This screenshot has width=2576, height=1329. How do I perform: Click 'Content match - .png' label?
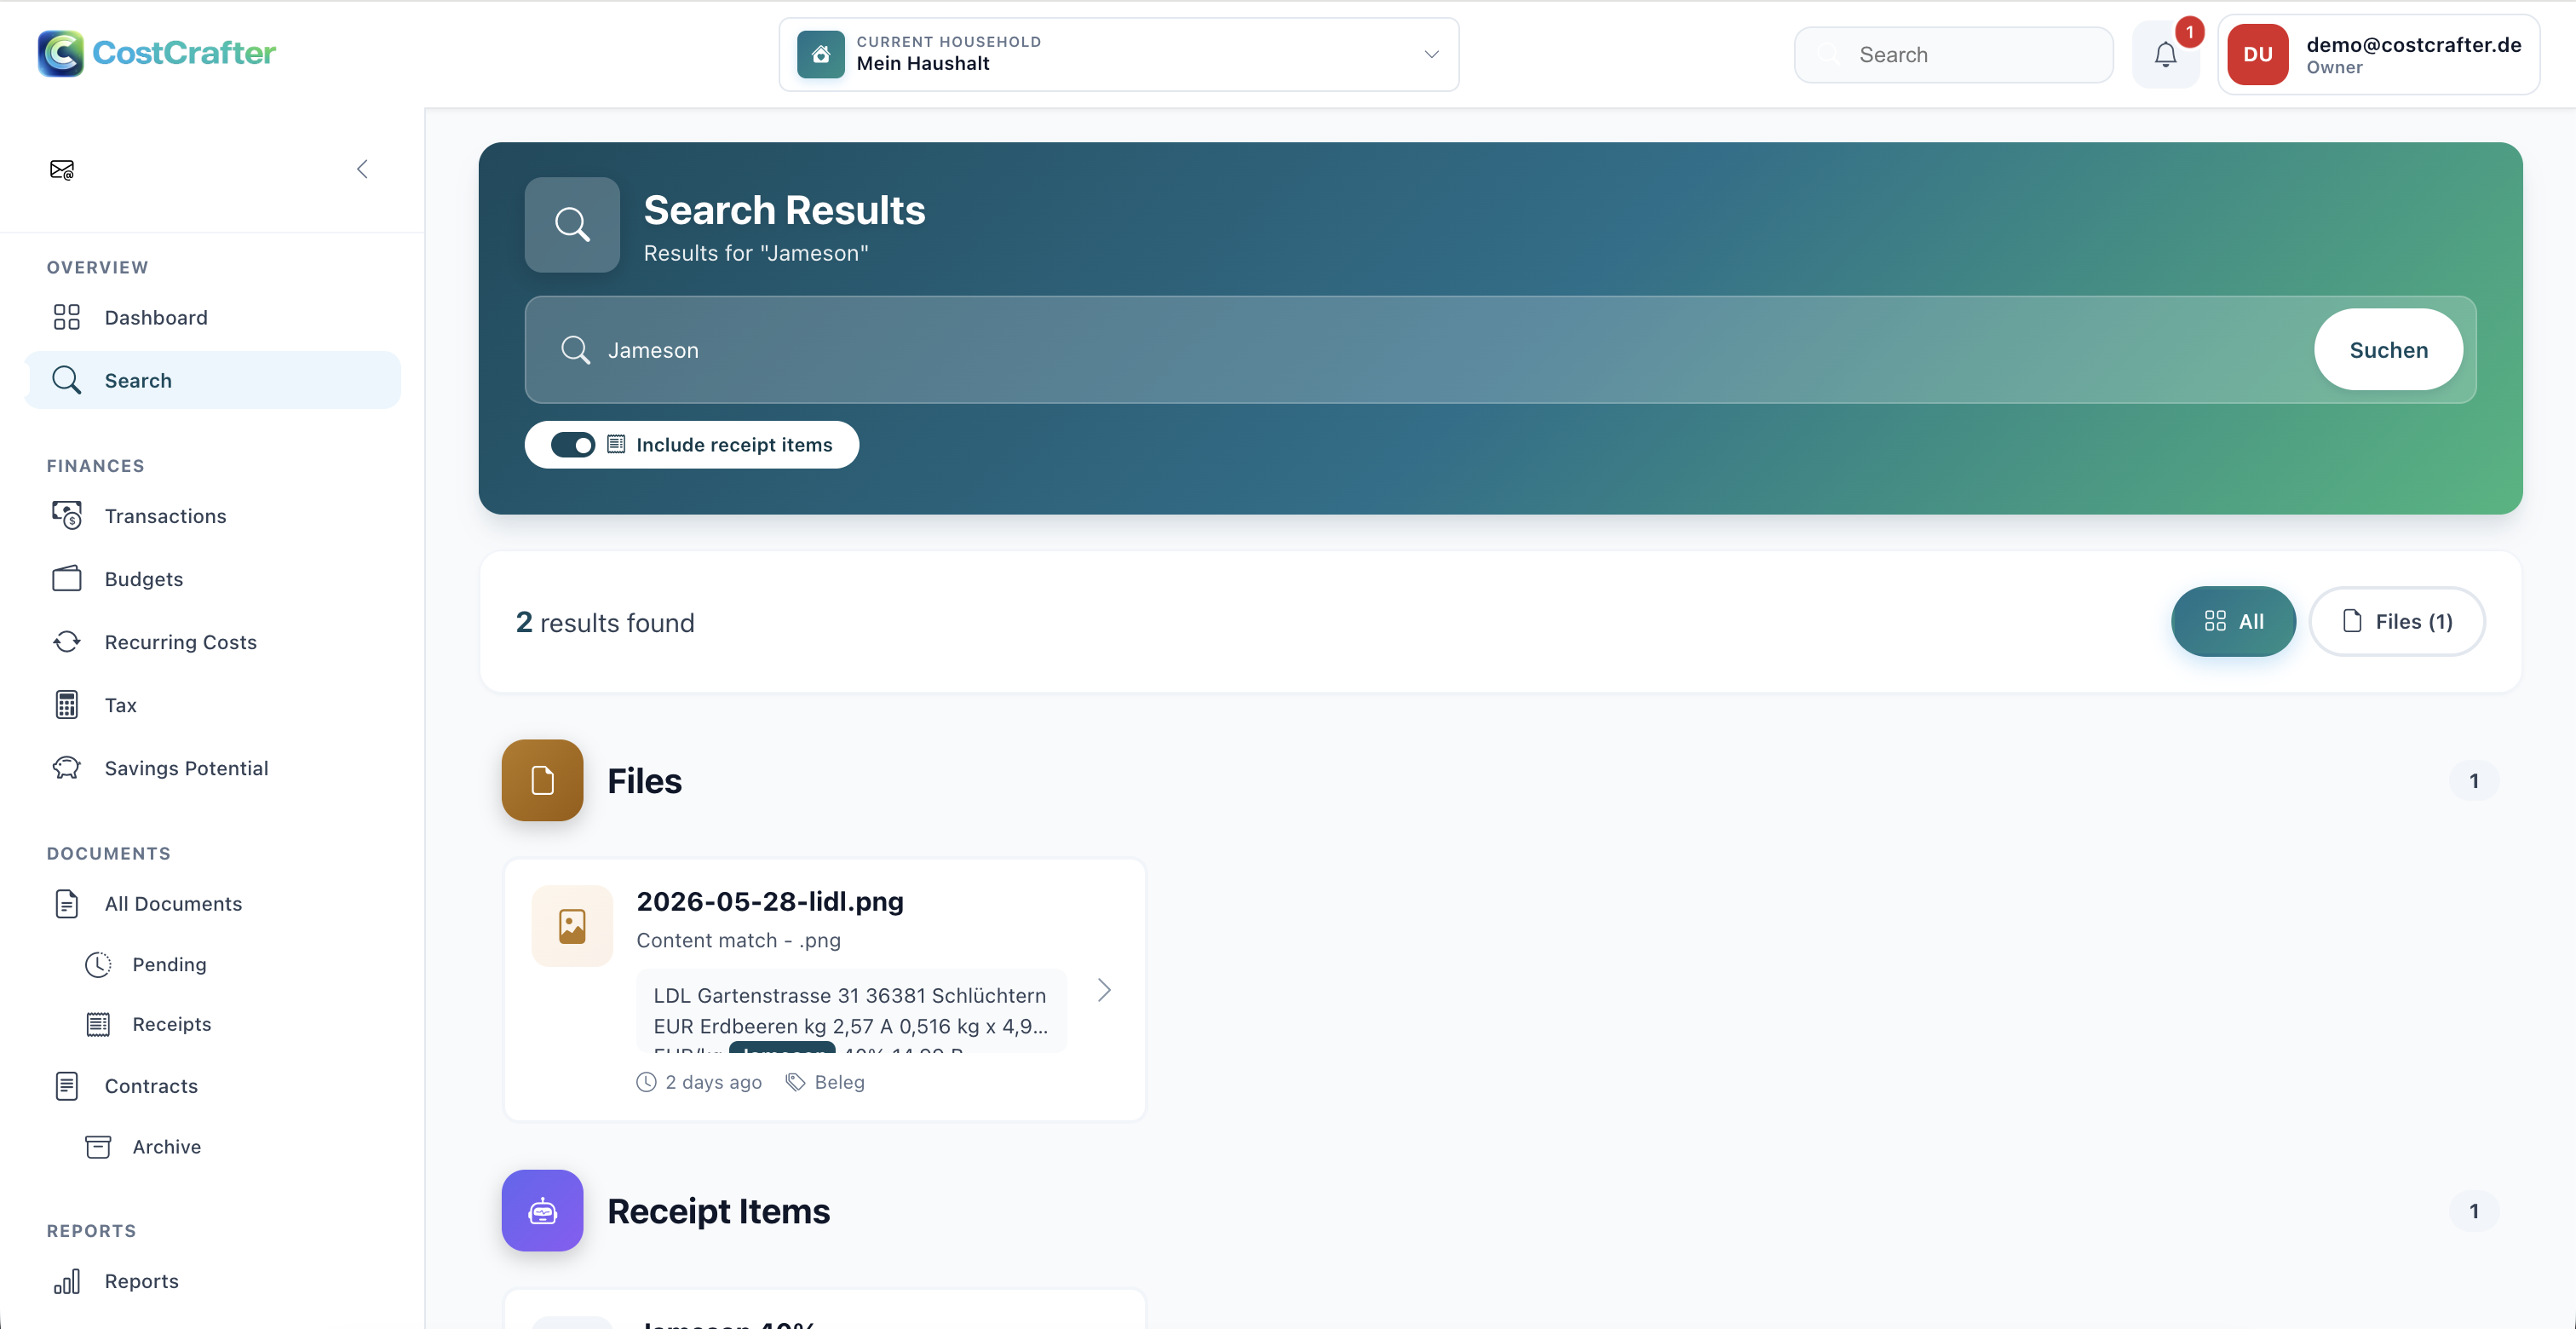pyautogui.click(x=739, y=941)
